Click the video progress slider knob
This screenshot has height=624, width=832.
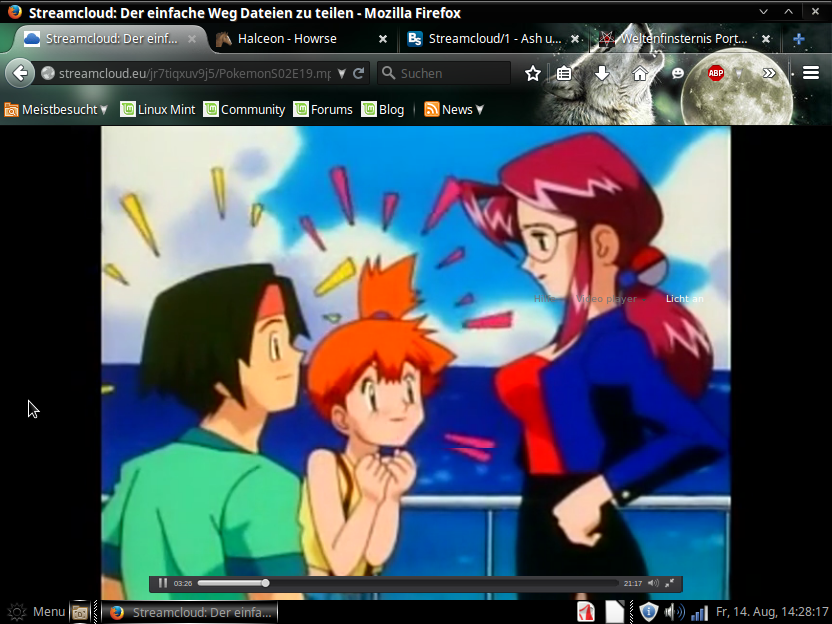(x=265, y=583)
